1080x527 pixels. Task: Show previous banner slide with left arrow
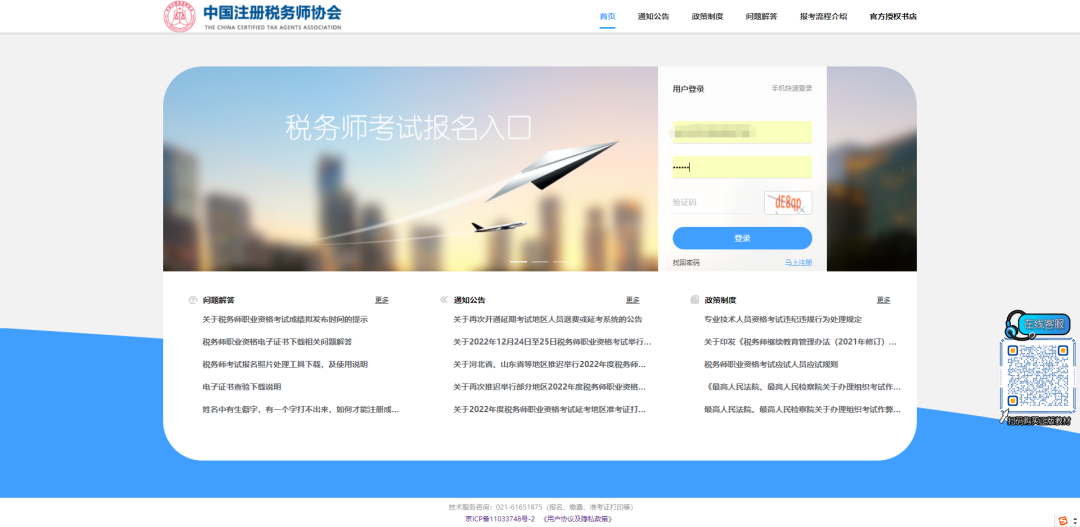click(176, 169)
